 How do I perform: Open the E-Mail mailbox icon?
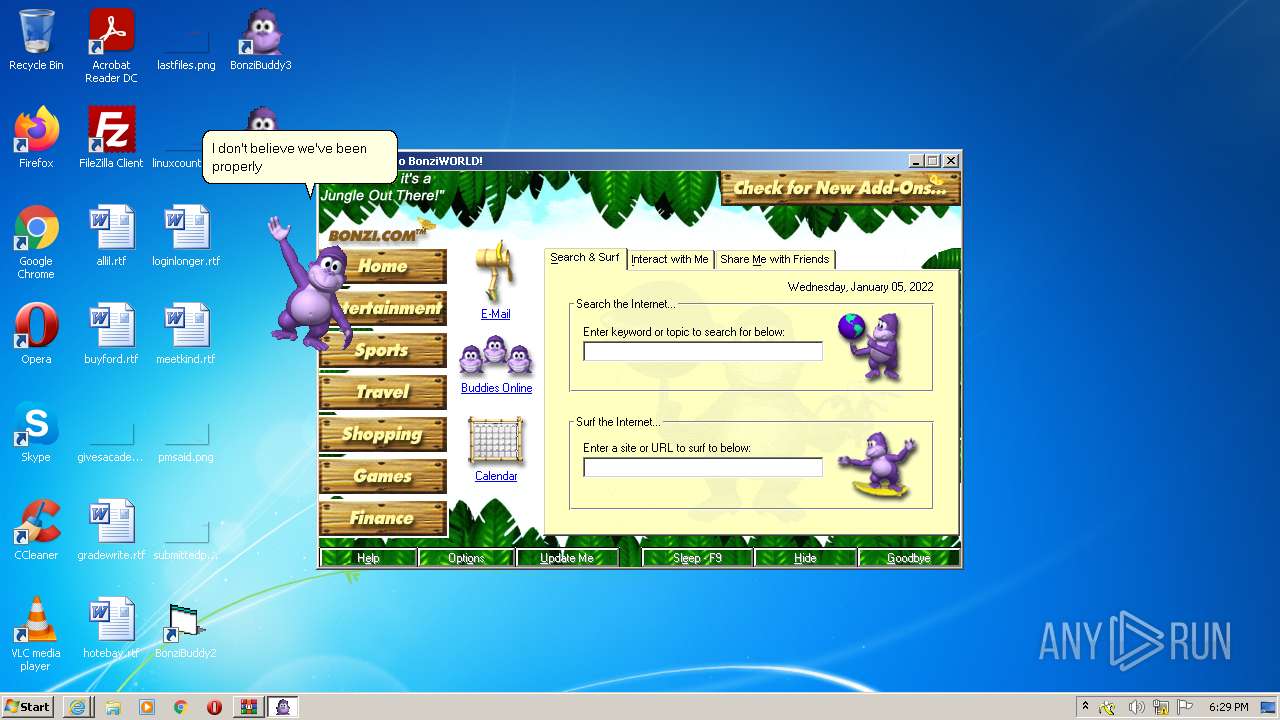click(496, 272)
